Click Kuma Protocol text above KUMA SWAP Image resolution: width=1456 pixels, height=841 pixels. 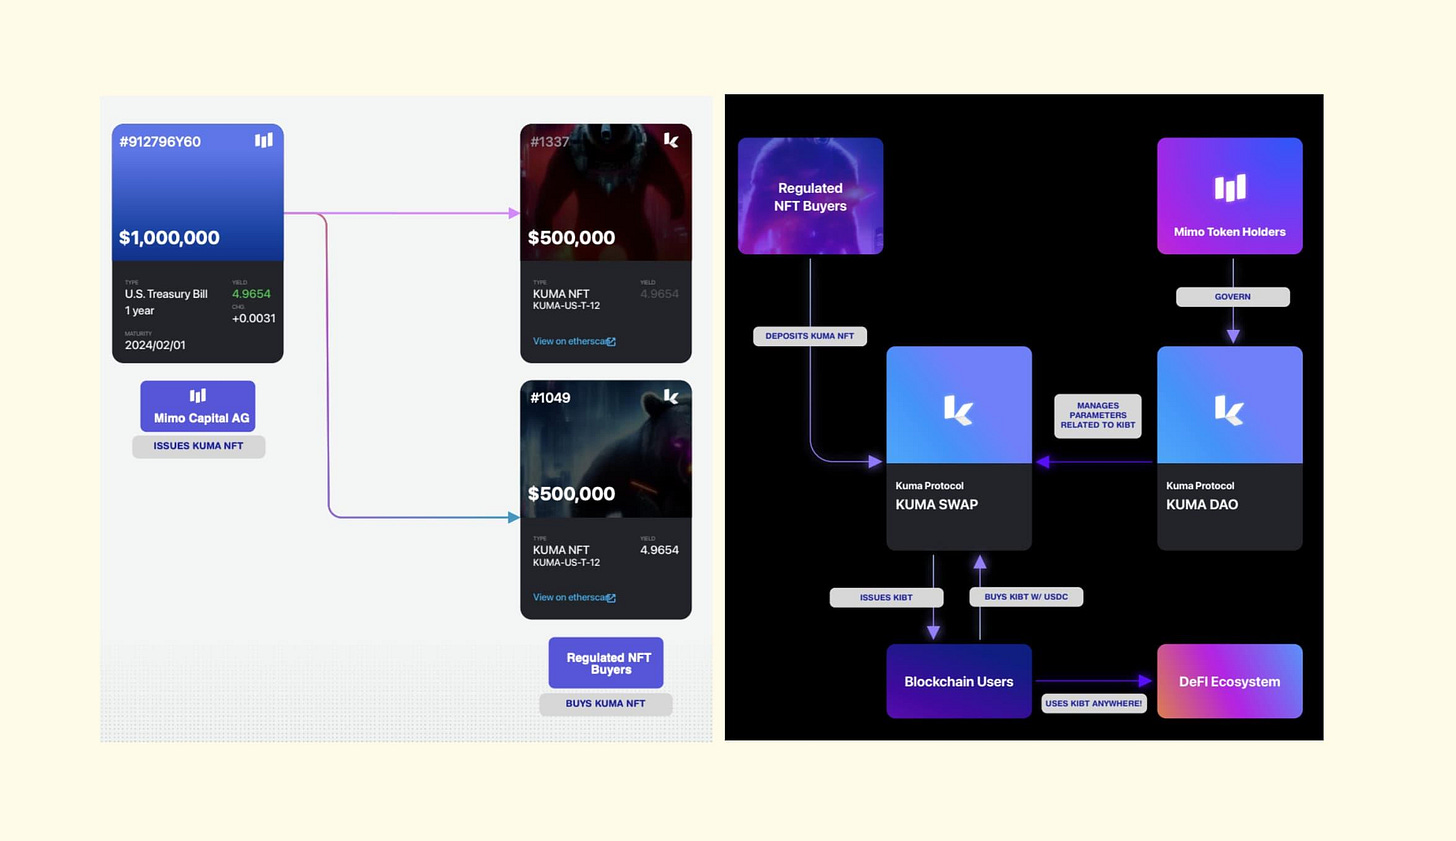pos(930,486)
